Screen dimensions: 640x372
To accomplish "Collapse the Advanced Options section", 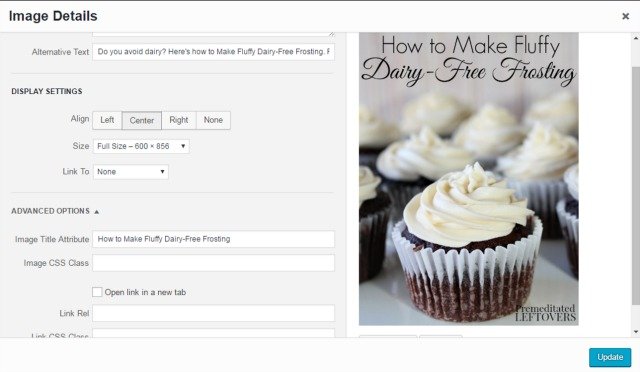I will coord(55,211).
